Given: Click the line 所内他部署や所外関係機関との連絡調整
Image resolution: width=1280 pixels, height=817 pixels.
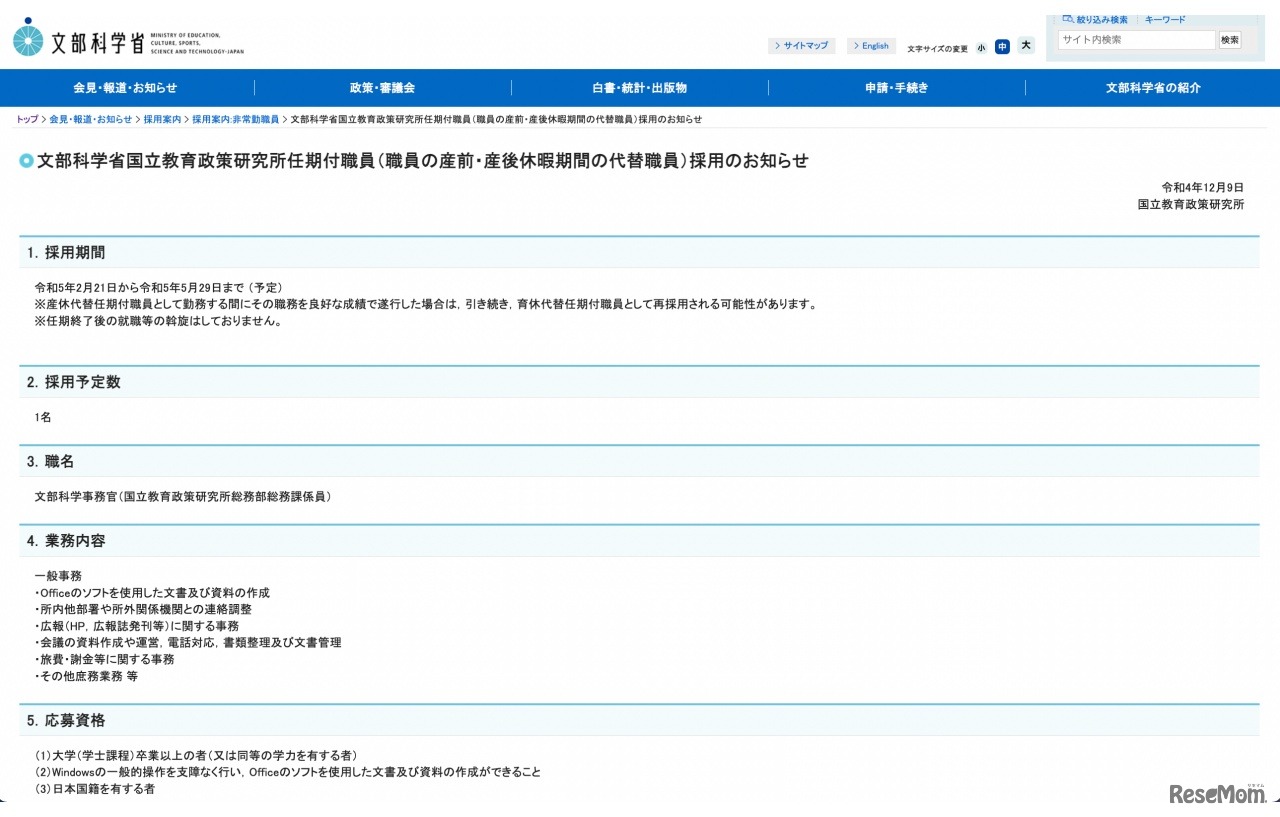Looking at the screenshot, I should [x=143, y=609].
